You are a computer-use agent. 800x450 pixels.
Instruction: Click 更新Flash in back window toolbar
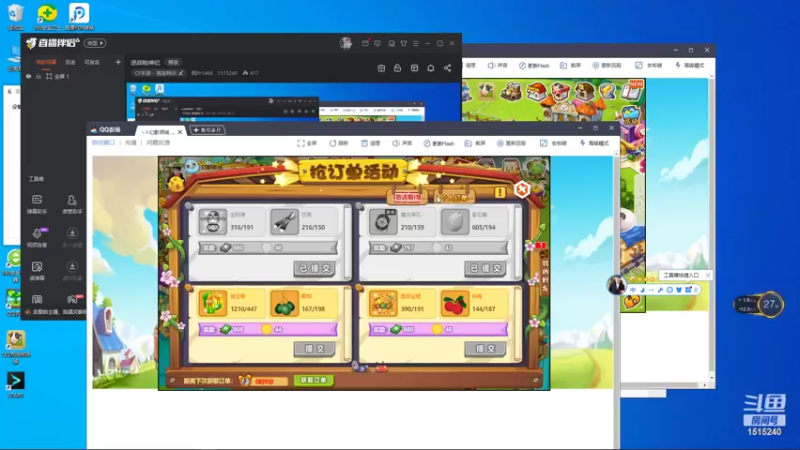(534, 65)
